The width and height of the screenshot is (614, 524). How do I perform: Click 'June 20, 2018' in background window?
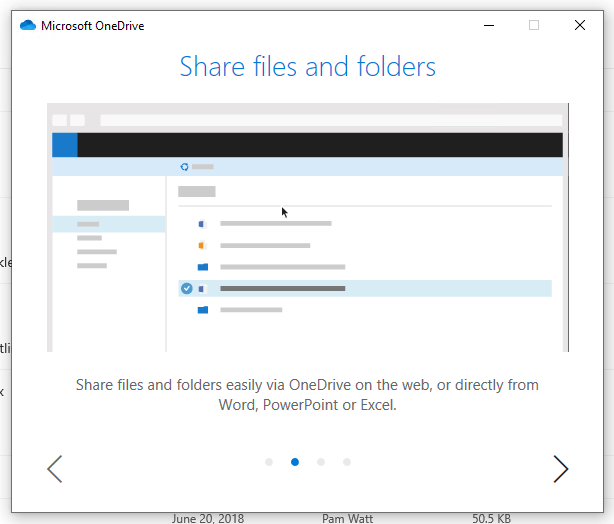(208, 519)
